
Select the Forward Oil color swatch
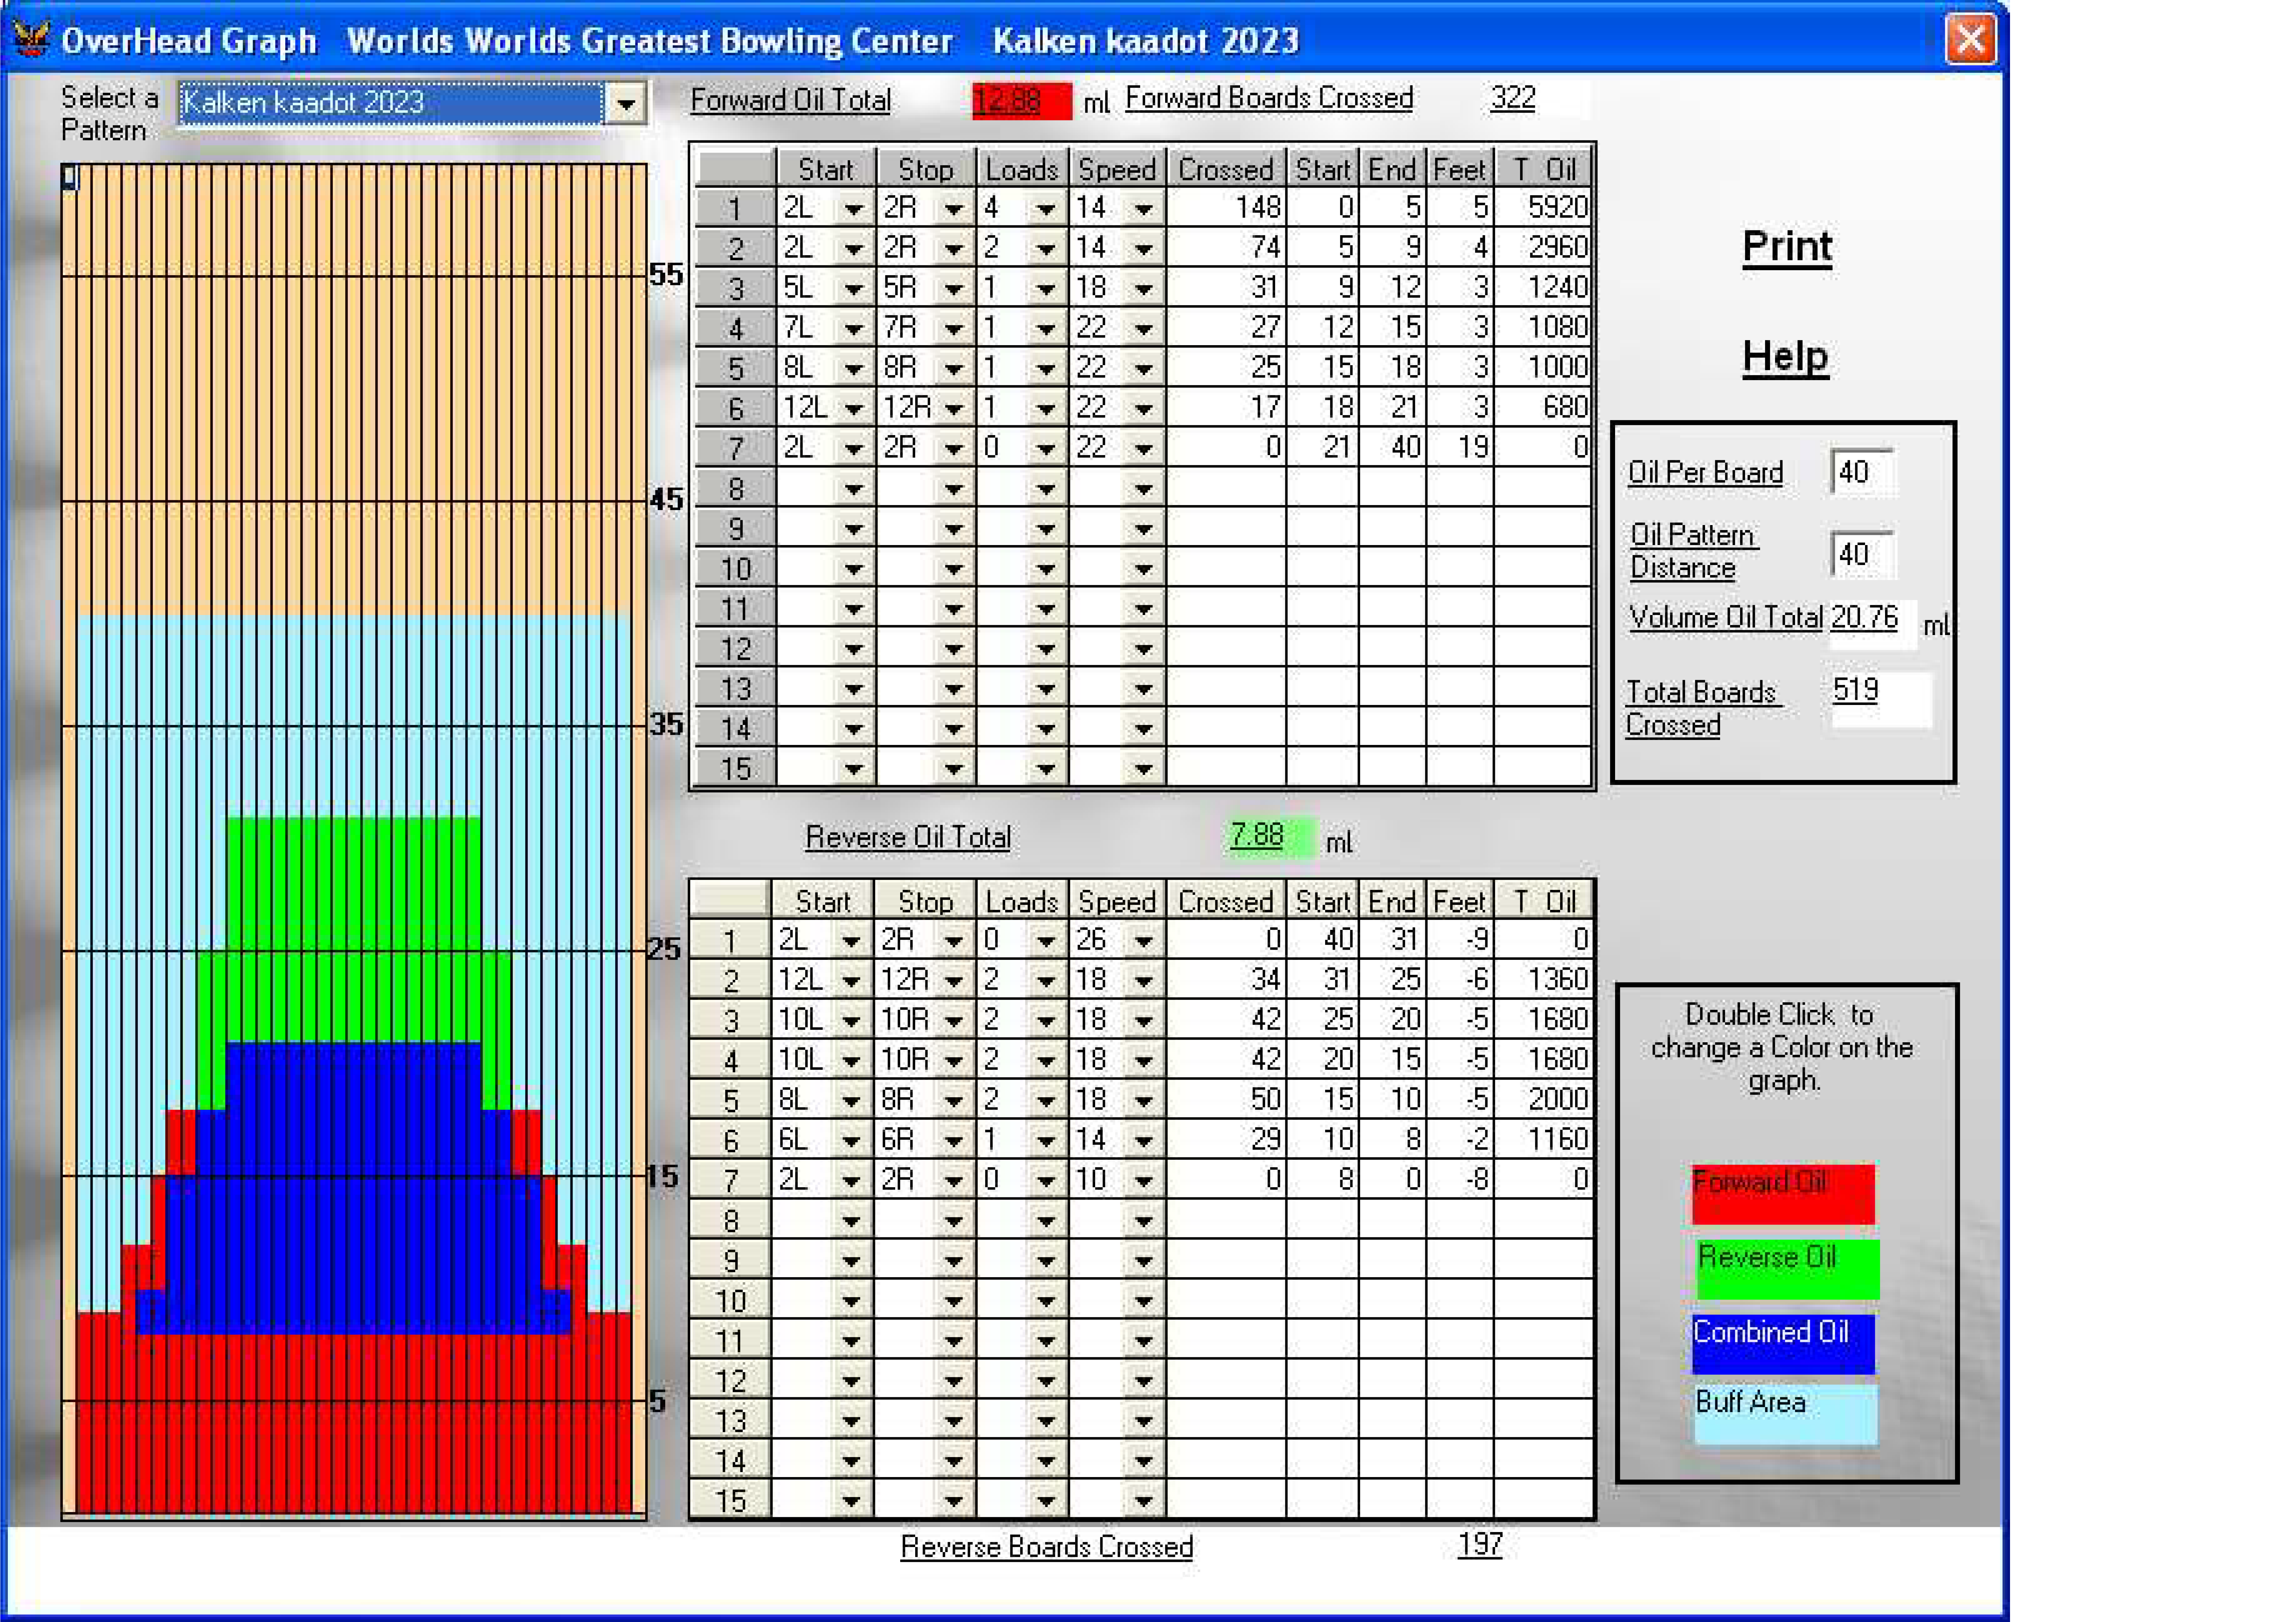pos(1783,1194)
